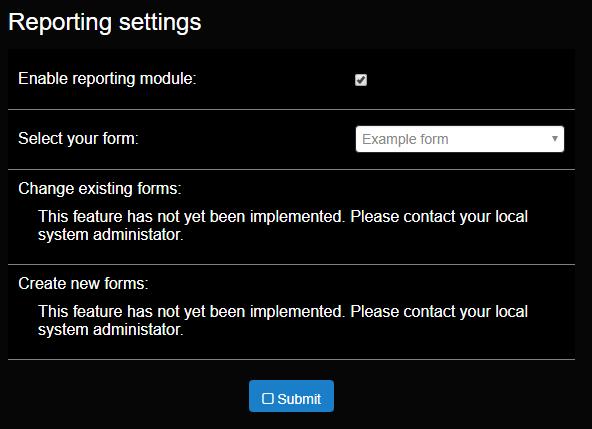Open the Example form dropdown

[x=459, y=139]
